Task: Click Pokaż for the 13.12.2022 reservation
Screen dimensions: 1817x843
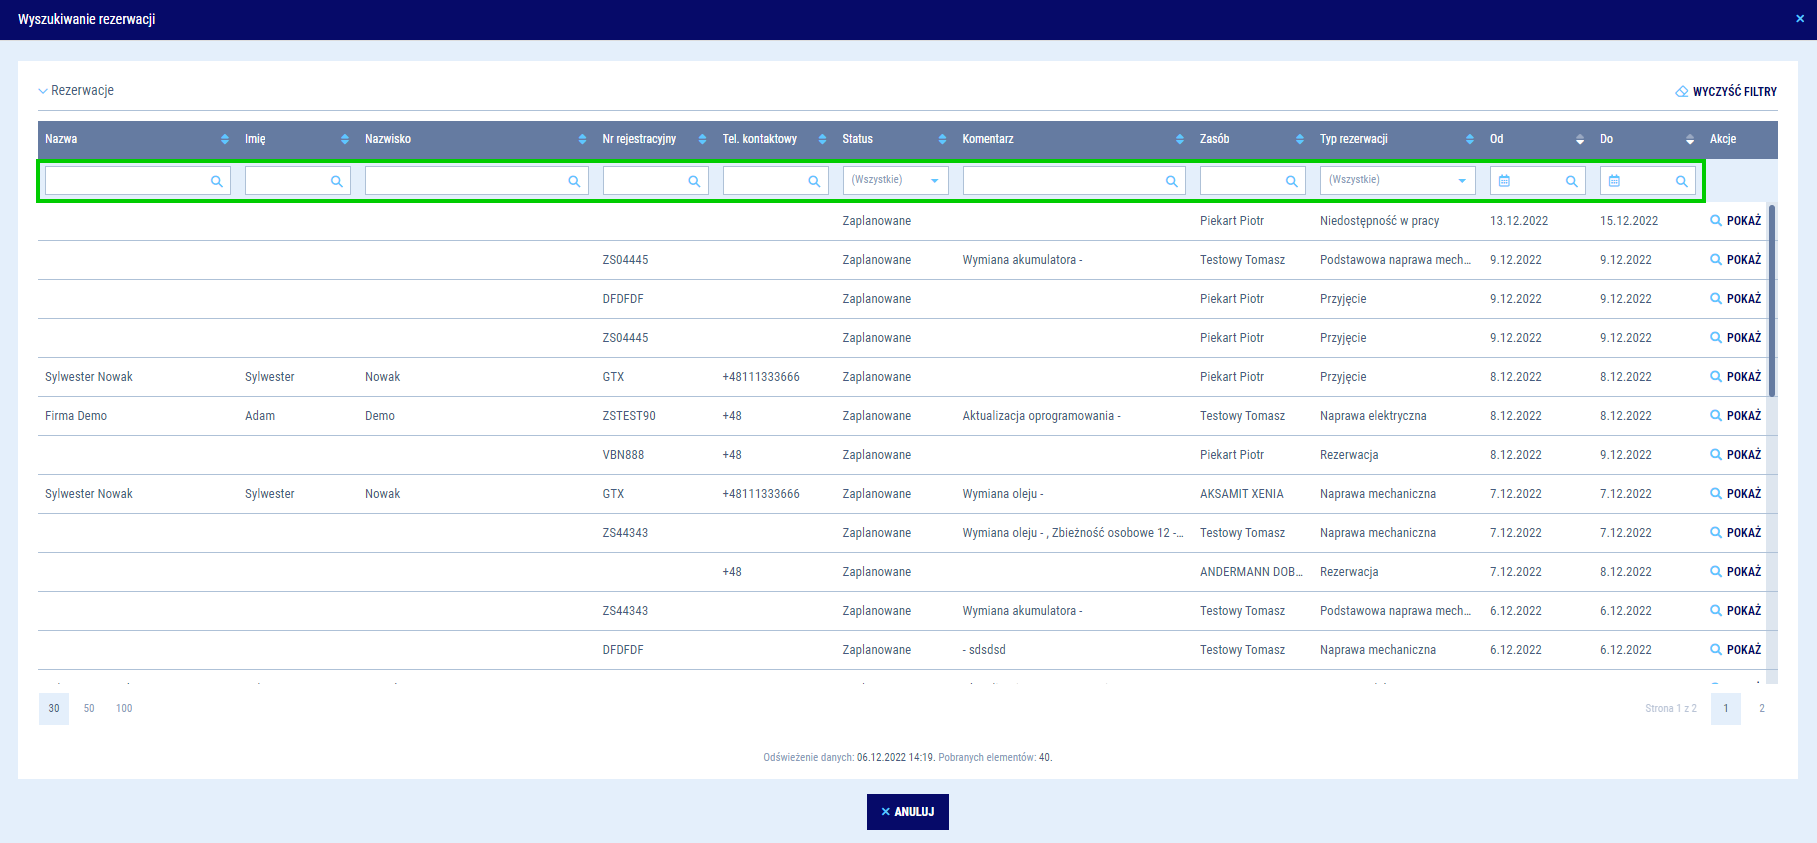Action: click(x=1735, y=221)
